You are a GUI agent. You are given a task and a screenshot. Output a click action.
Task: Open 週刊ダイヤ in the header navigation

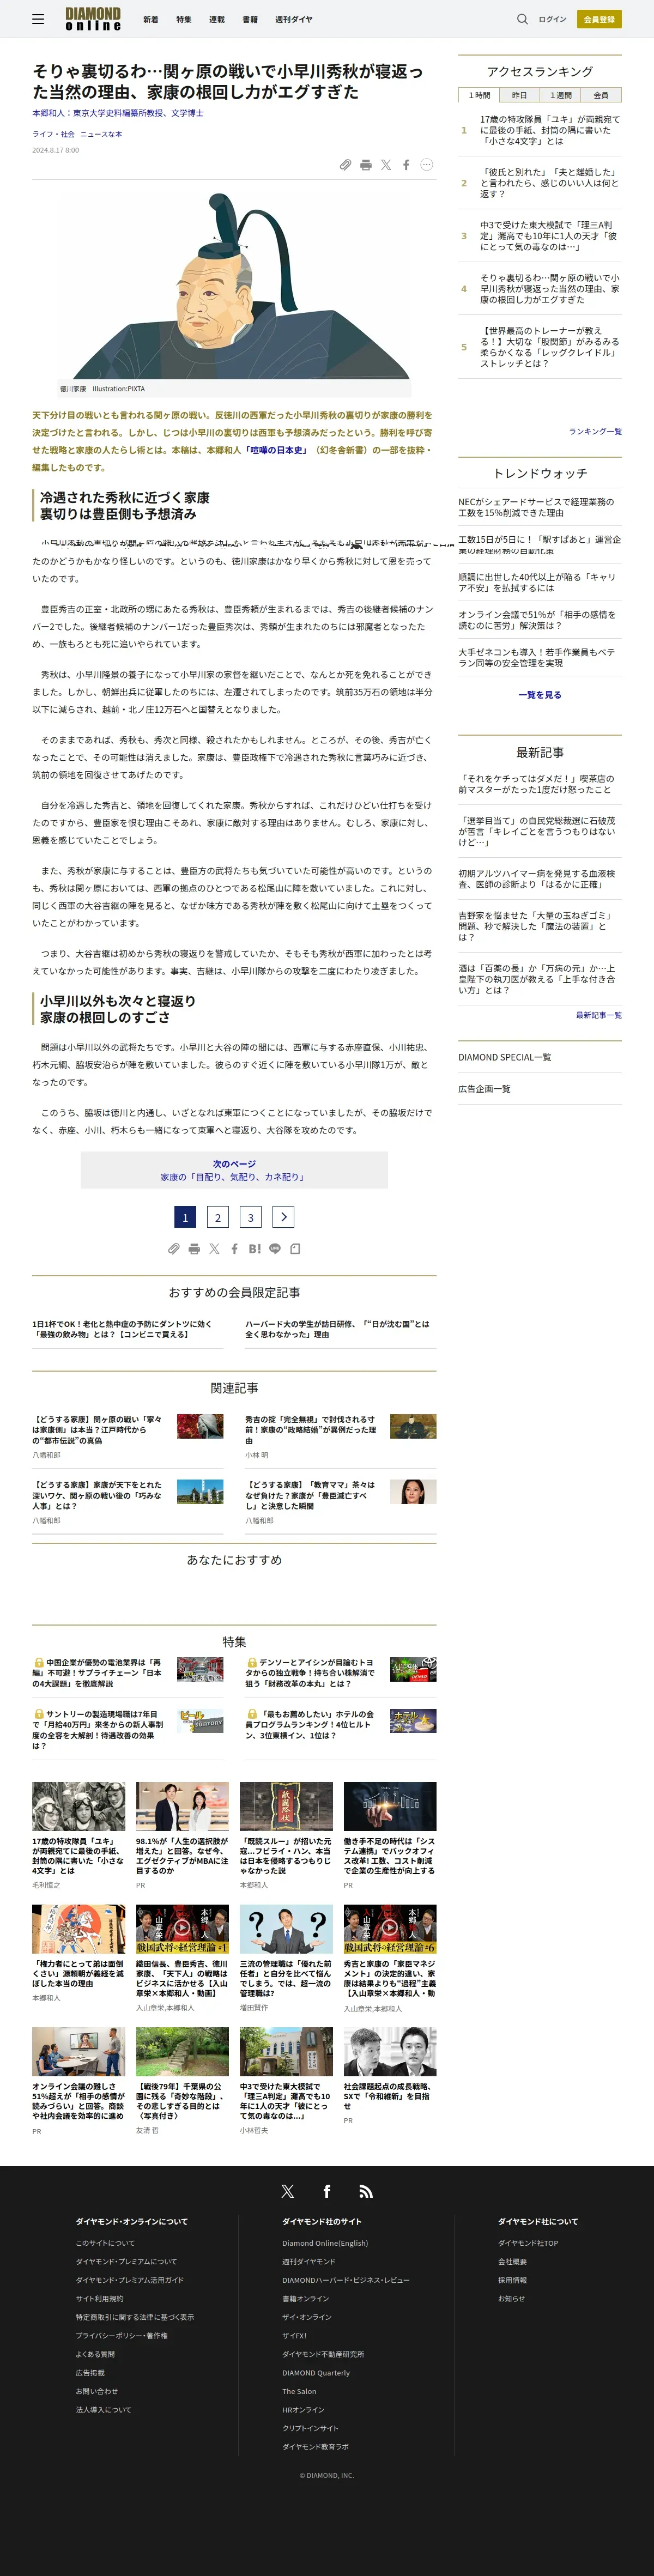(294, 19)
